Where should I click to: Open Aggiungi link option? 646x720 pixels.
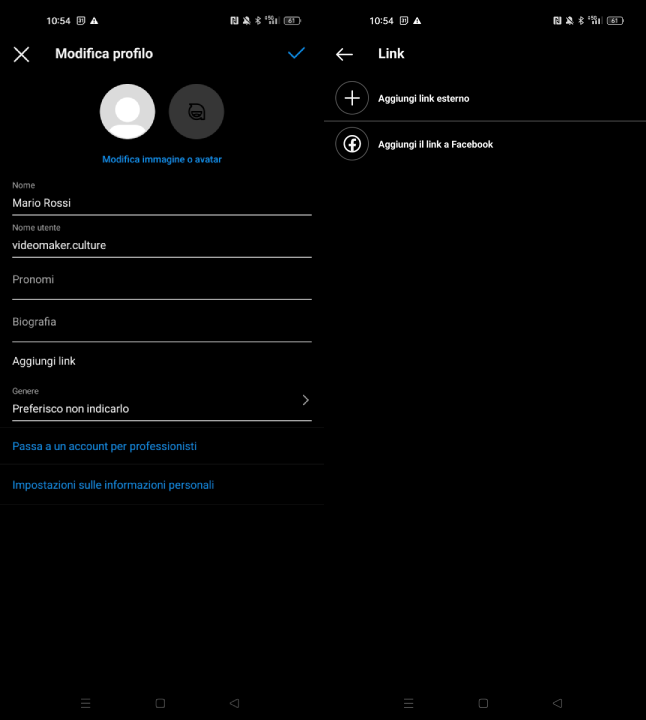44,361
